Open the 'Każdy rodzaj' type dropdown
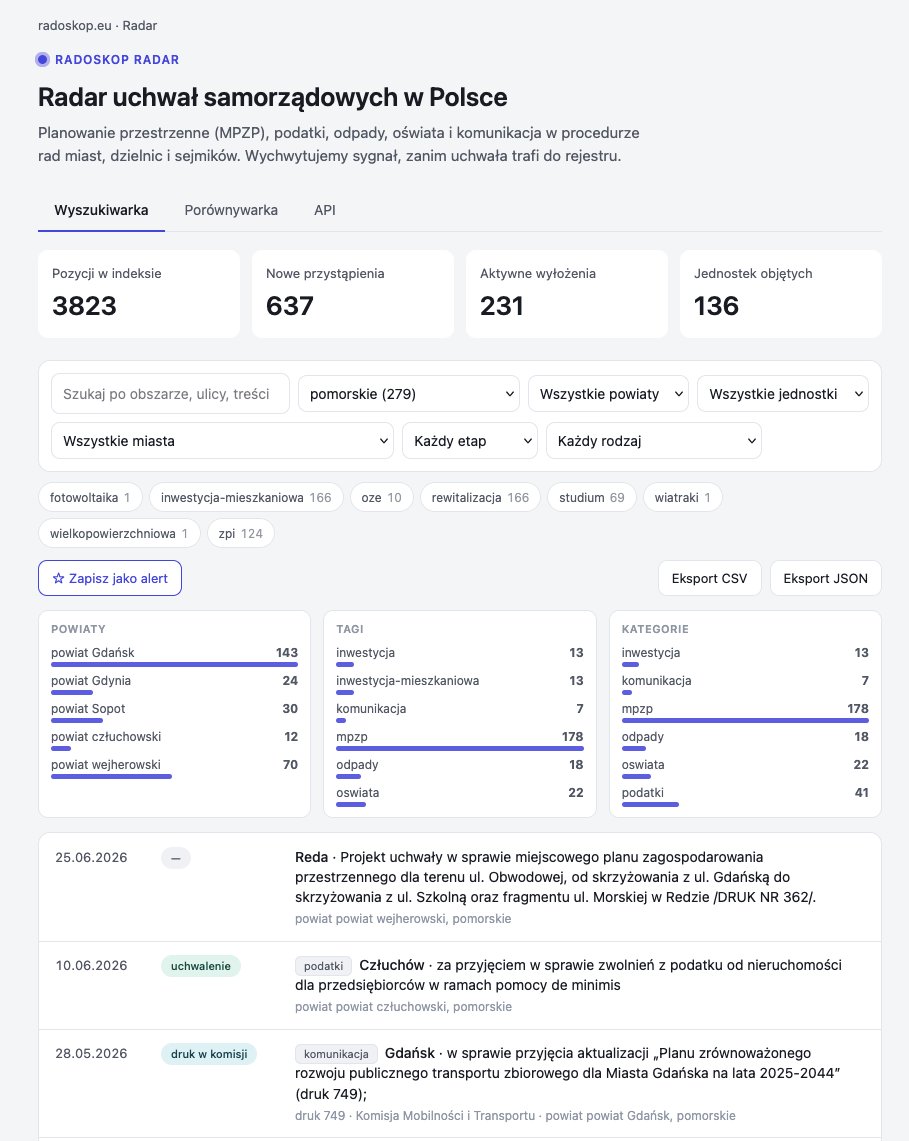Viewport: 909px width, 1141px height. coord(654,441)
